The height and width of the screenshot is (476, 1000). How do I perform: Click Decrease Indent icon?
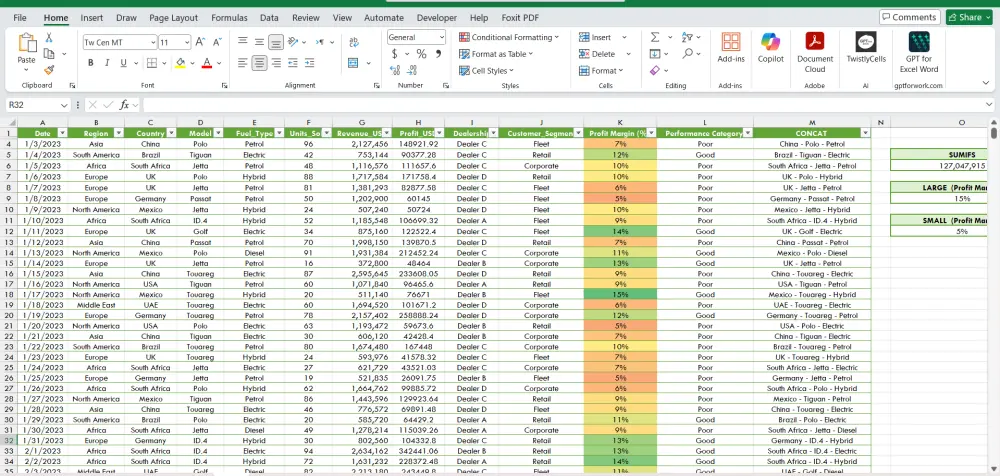pos(293,63)
